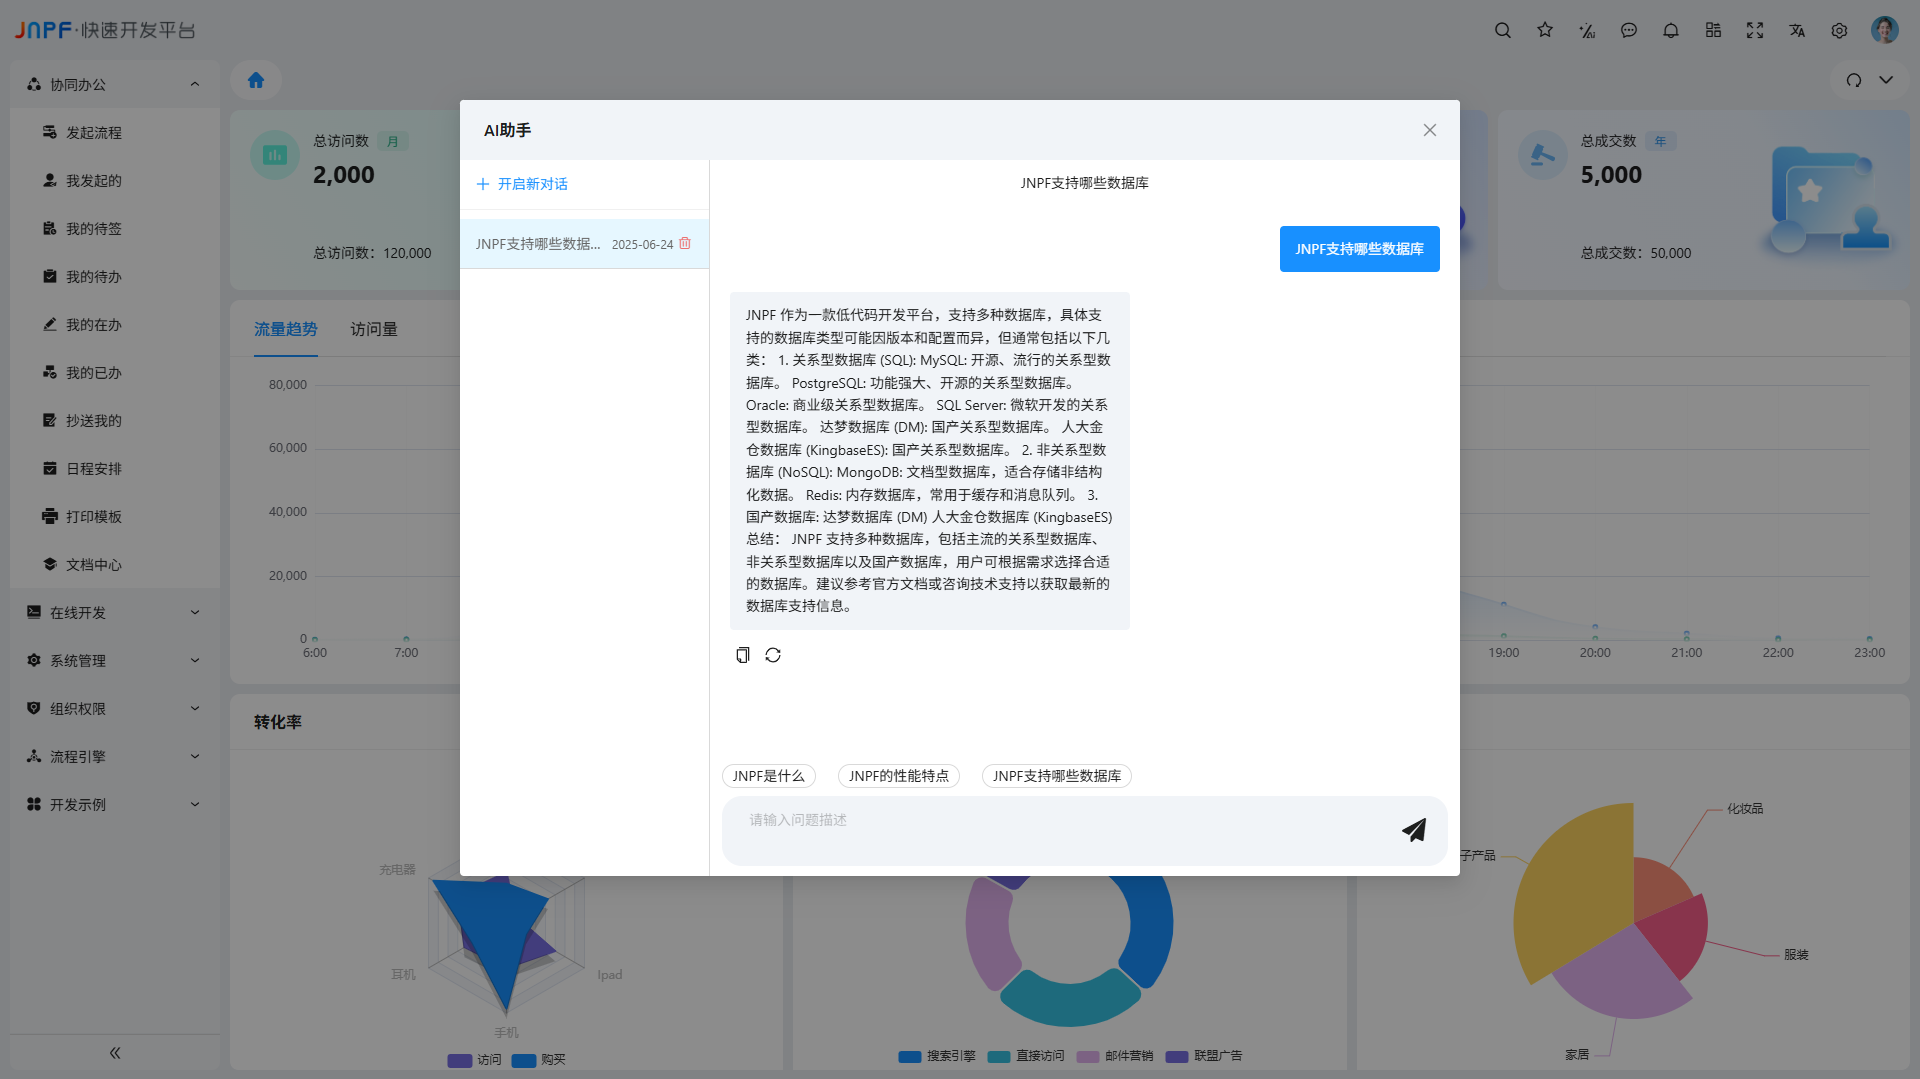Click the 转化率 panel title
1920x1079 pixels.
(278, 722)
